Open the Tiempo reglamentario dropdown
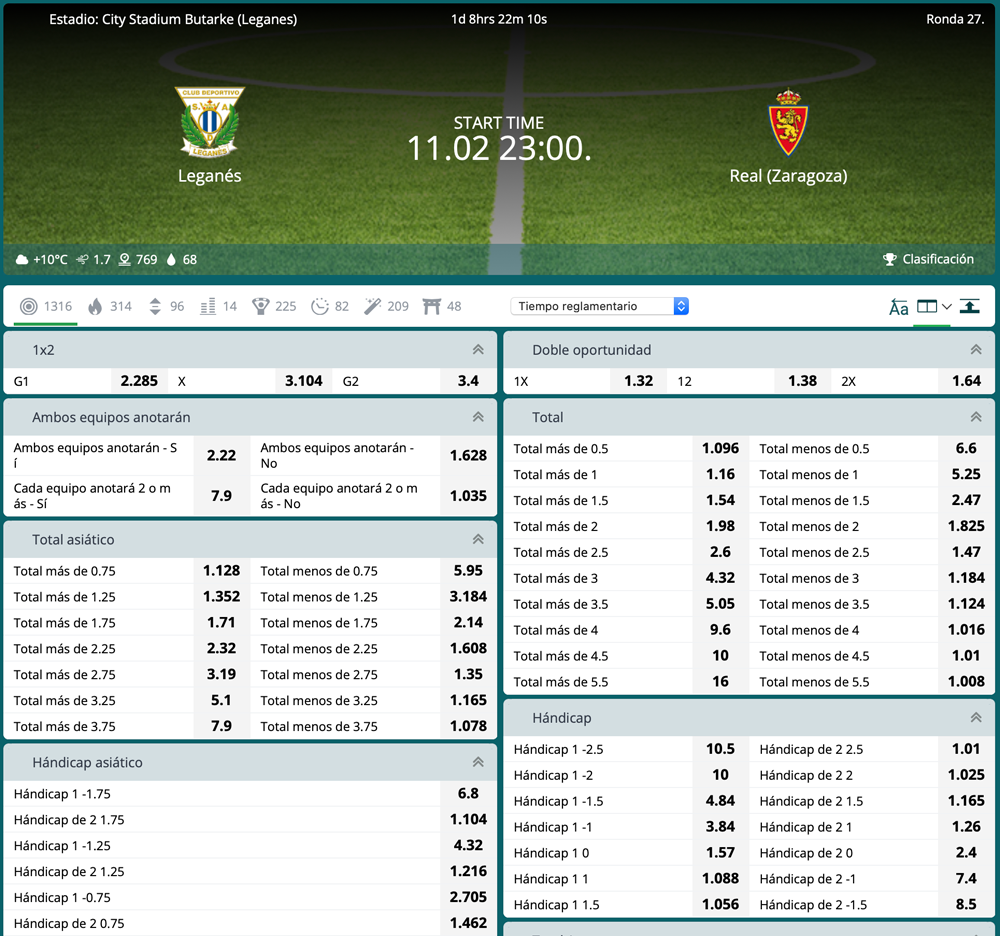The width and height of the screenshot is (1000, 936). tap(599, 307)
